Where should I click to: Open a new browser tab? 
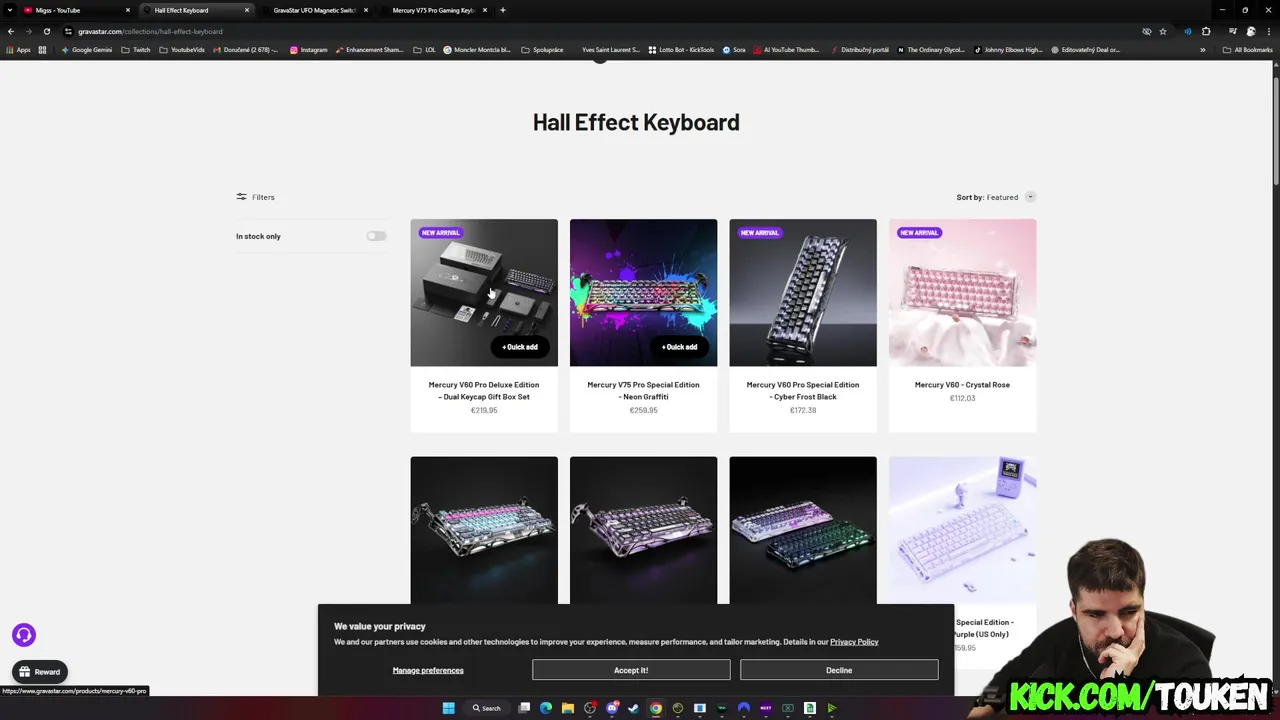coord(503,10)
